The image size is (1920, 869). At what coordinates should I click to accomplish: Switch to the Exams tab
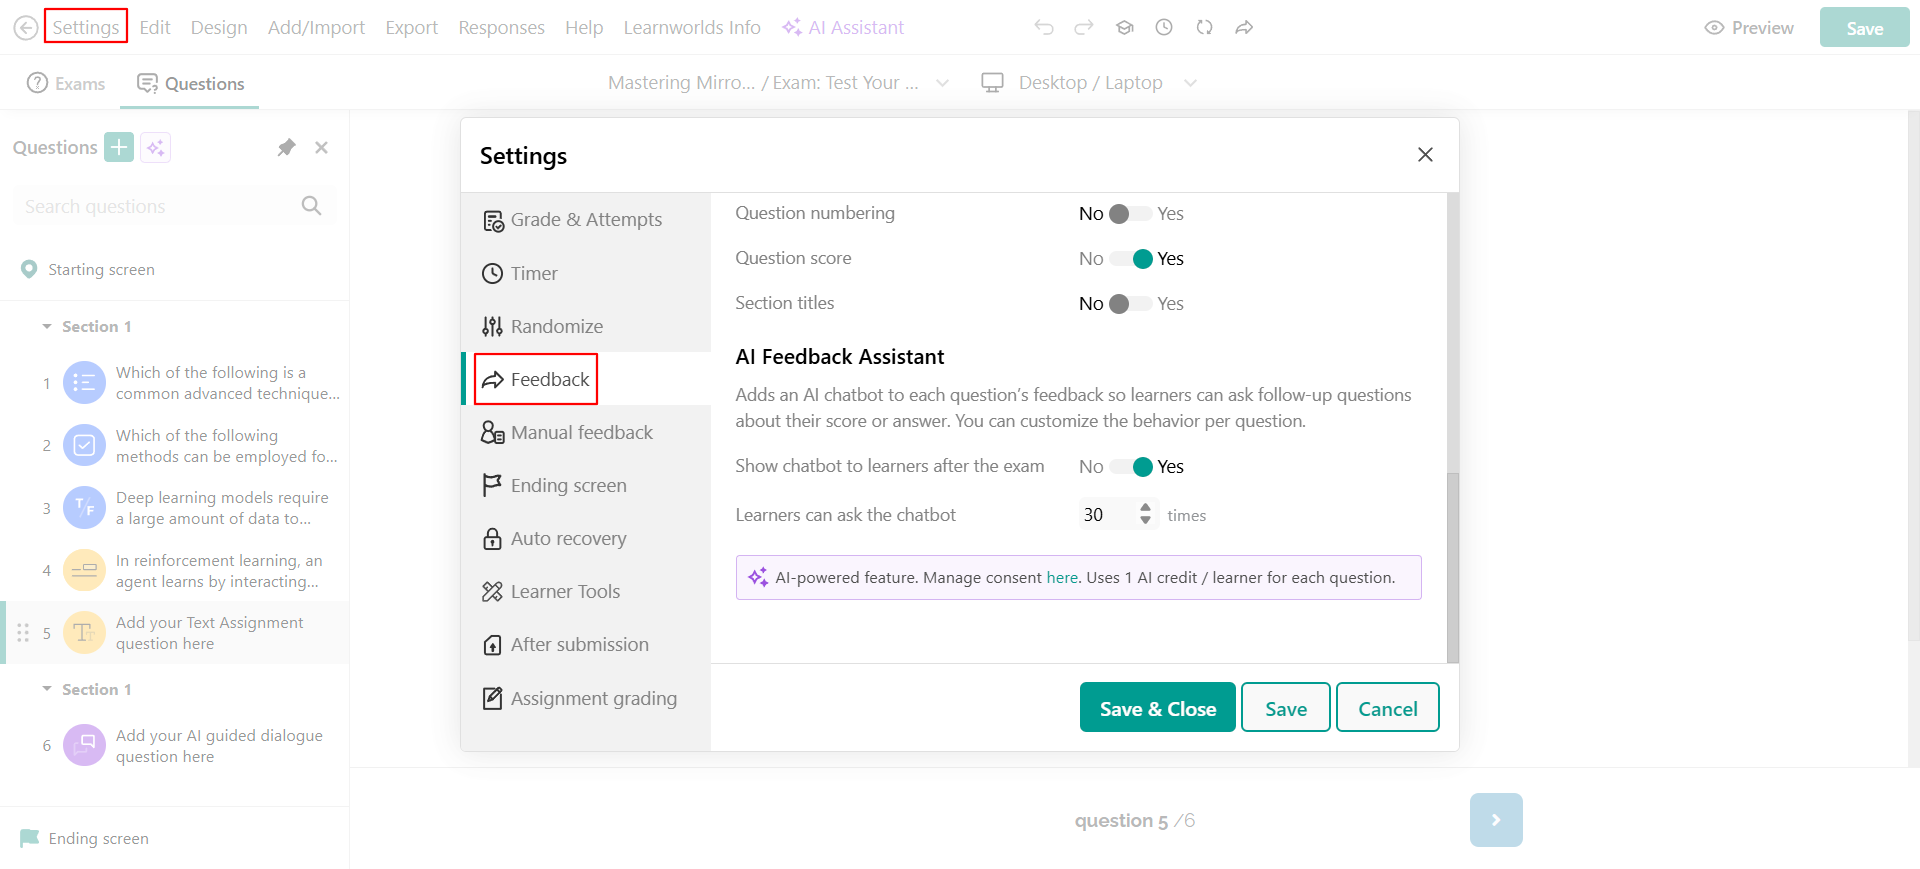[66, 84]
